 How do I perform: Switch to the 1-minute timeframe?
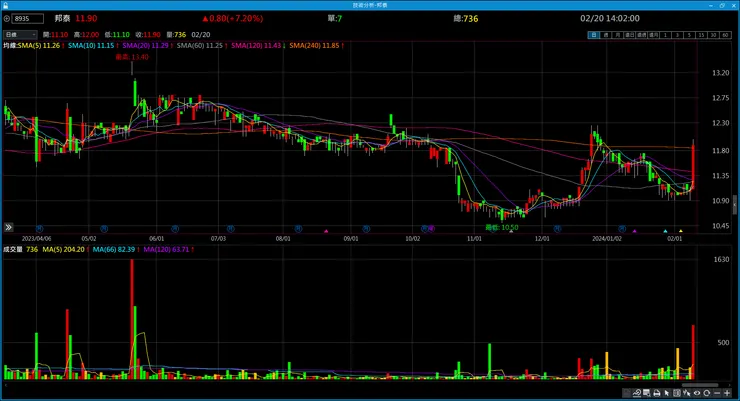pos(665,35)
